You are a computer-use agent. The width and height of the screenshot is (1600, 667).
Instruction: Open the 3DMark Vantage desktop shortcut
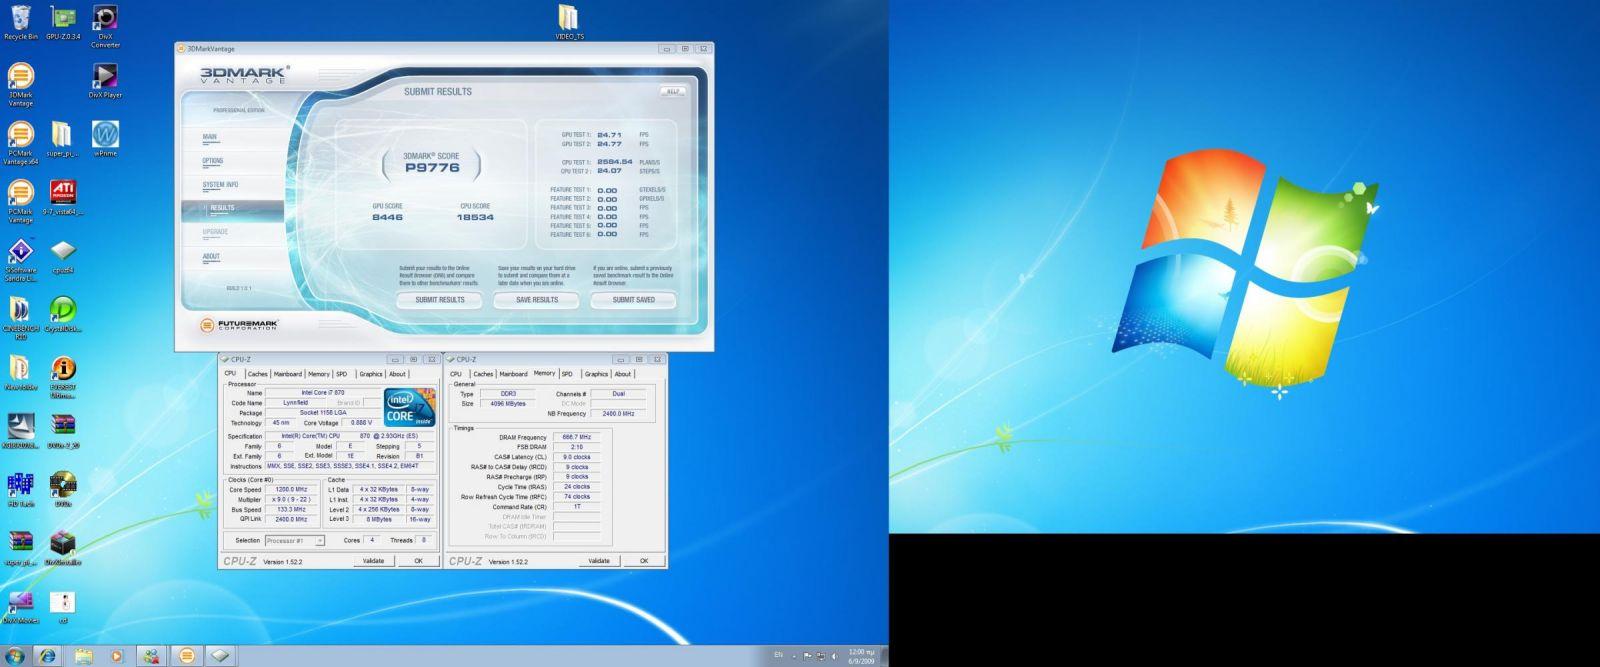coord(20,84)
